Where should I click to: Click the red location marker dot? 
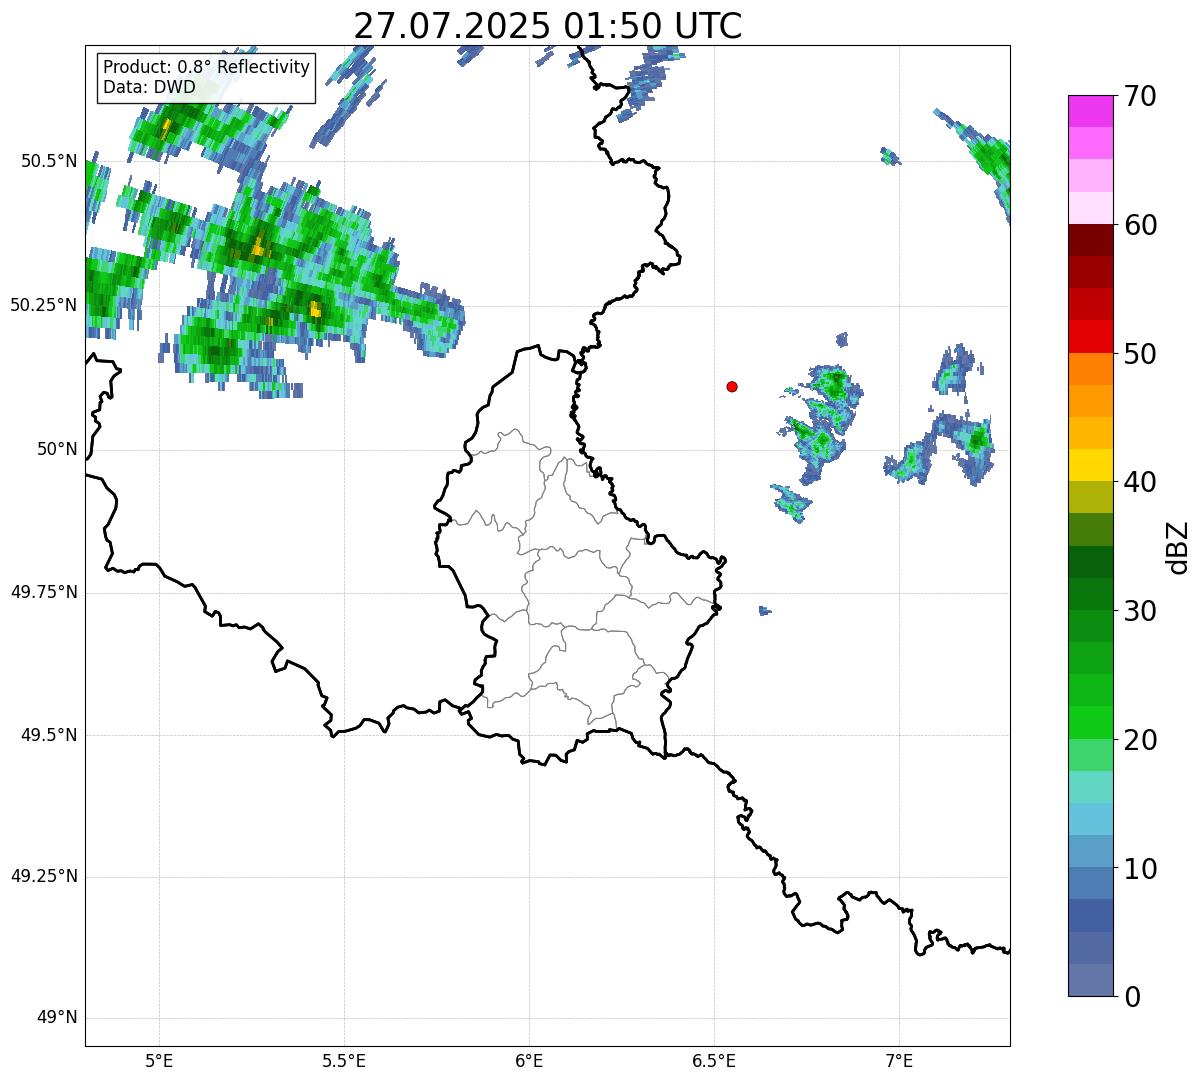pyautogui.click(x=732, y=387)
